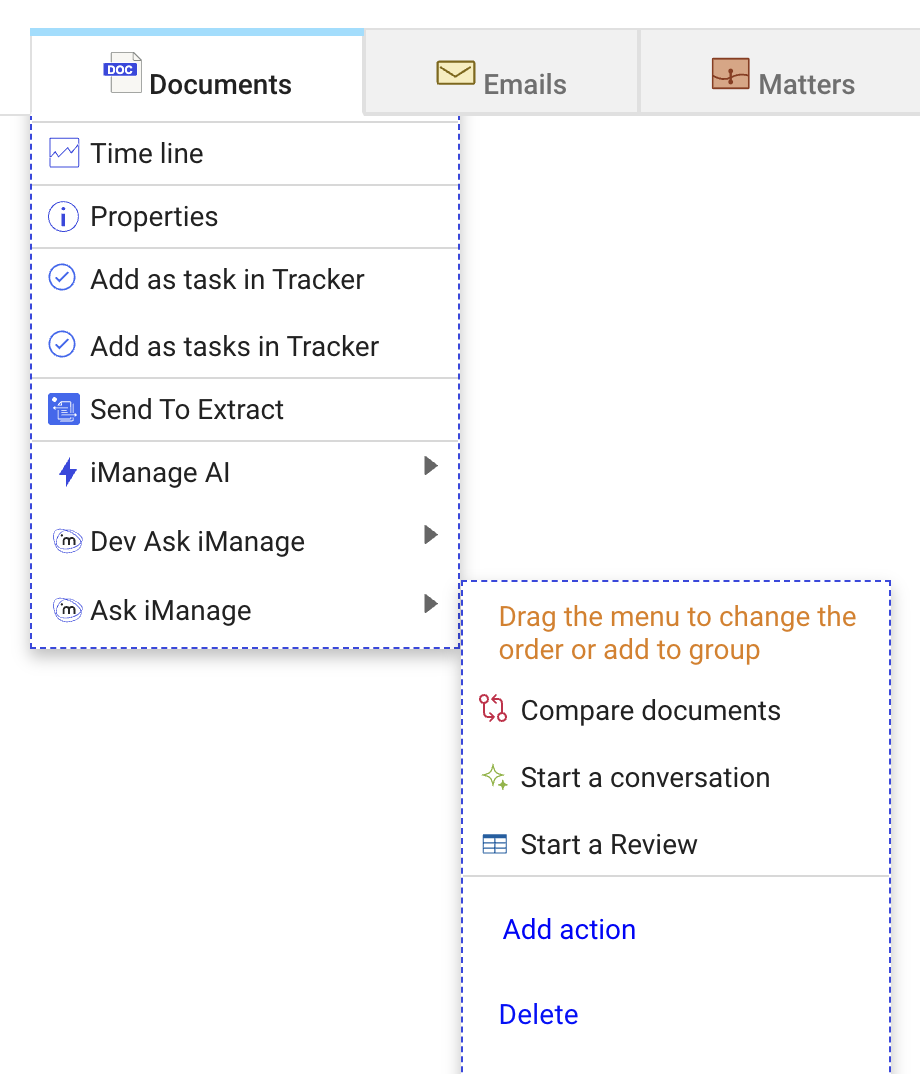
Task: Click the Send To Extract icon
Action: pos(62,409)
